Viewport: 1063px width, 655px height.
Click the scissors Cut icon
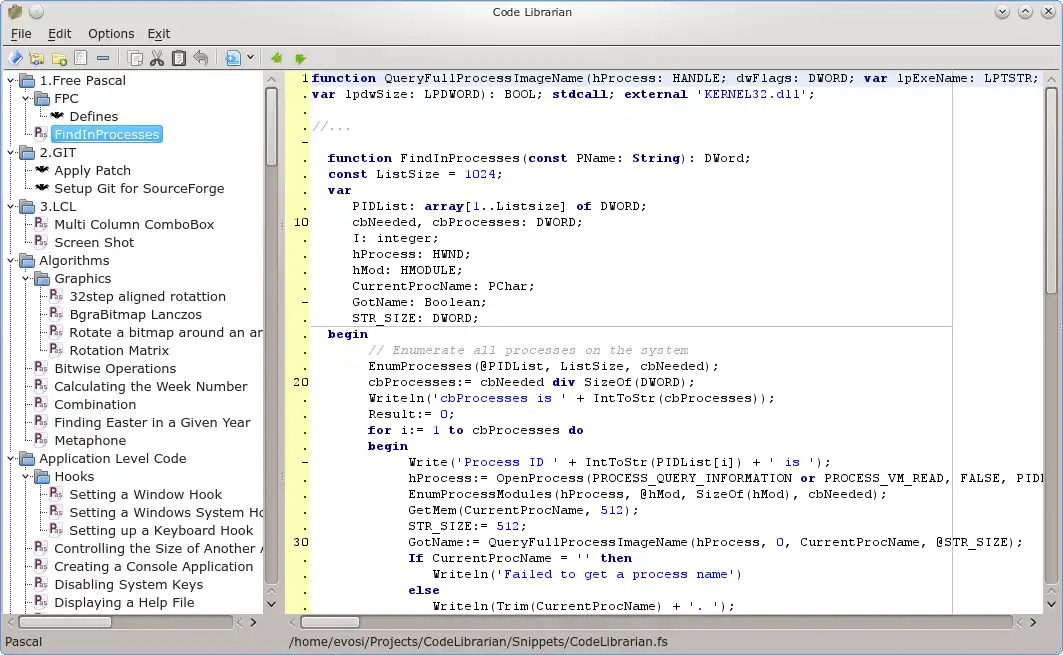point(157,58)
